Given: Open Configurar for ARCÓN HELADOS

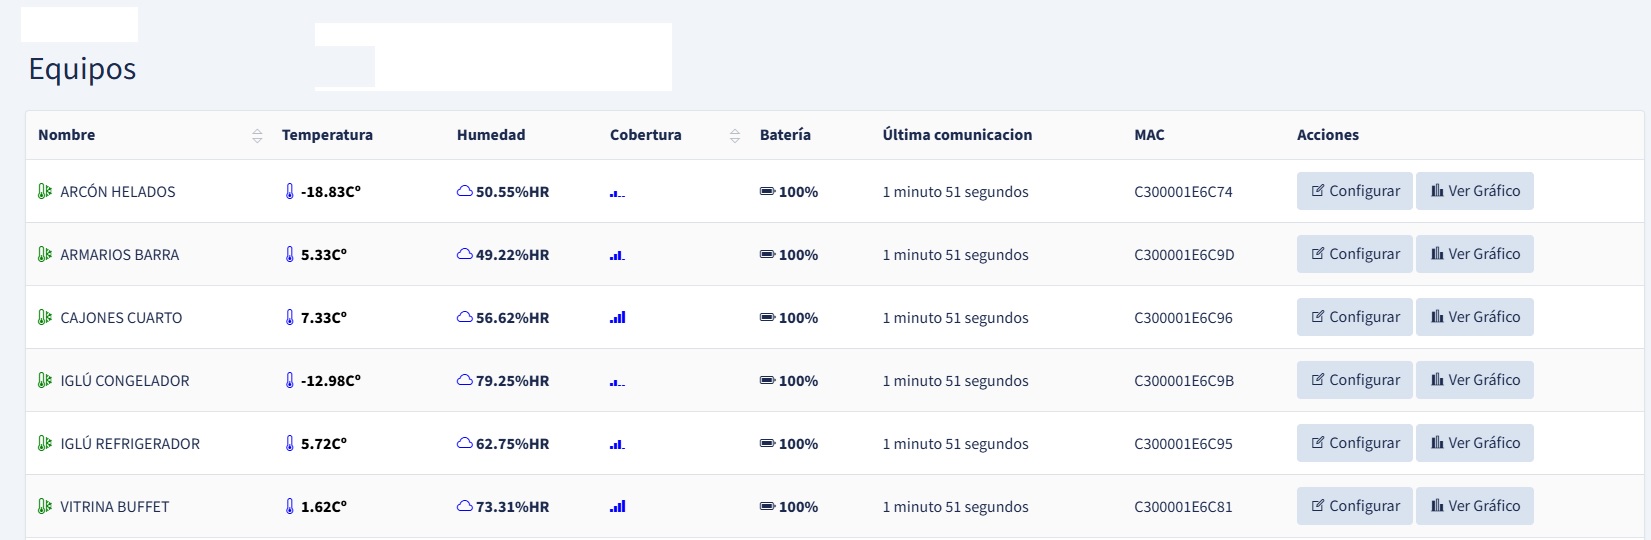Looking at the screenshot, I should coord(1355,191).
